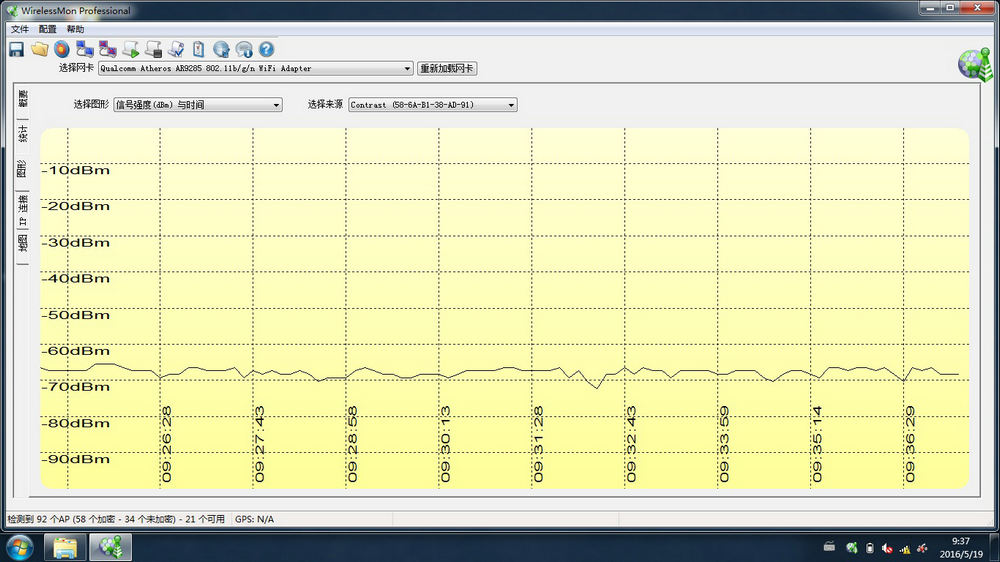Click the green-arrow start logging toolbar icon

(130, 49)
